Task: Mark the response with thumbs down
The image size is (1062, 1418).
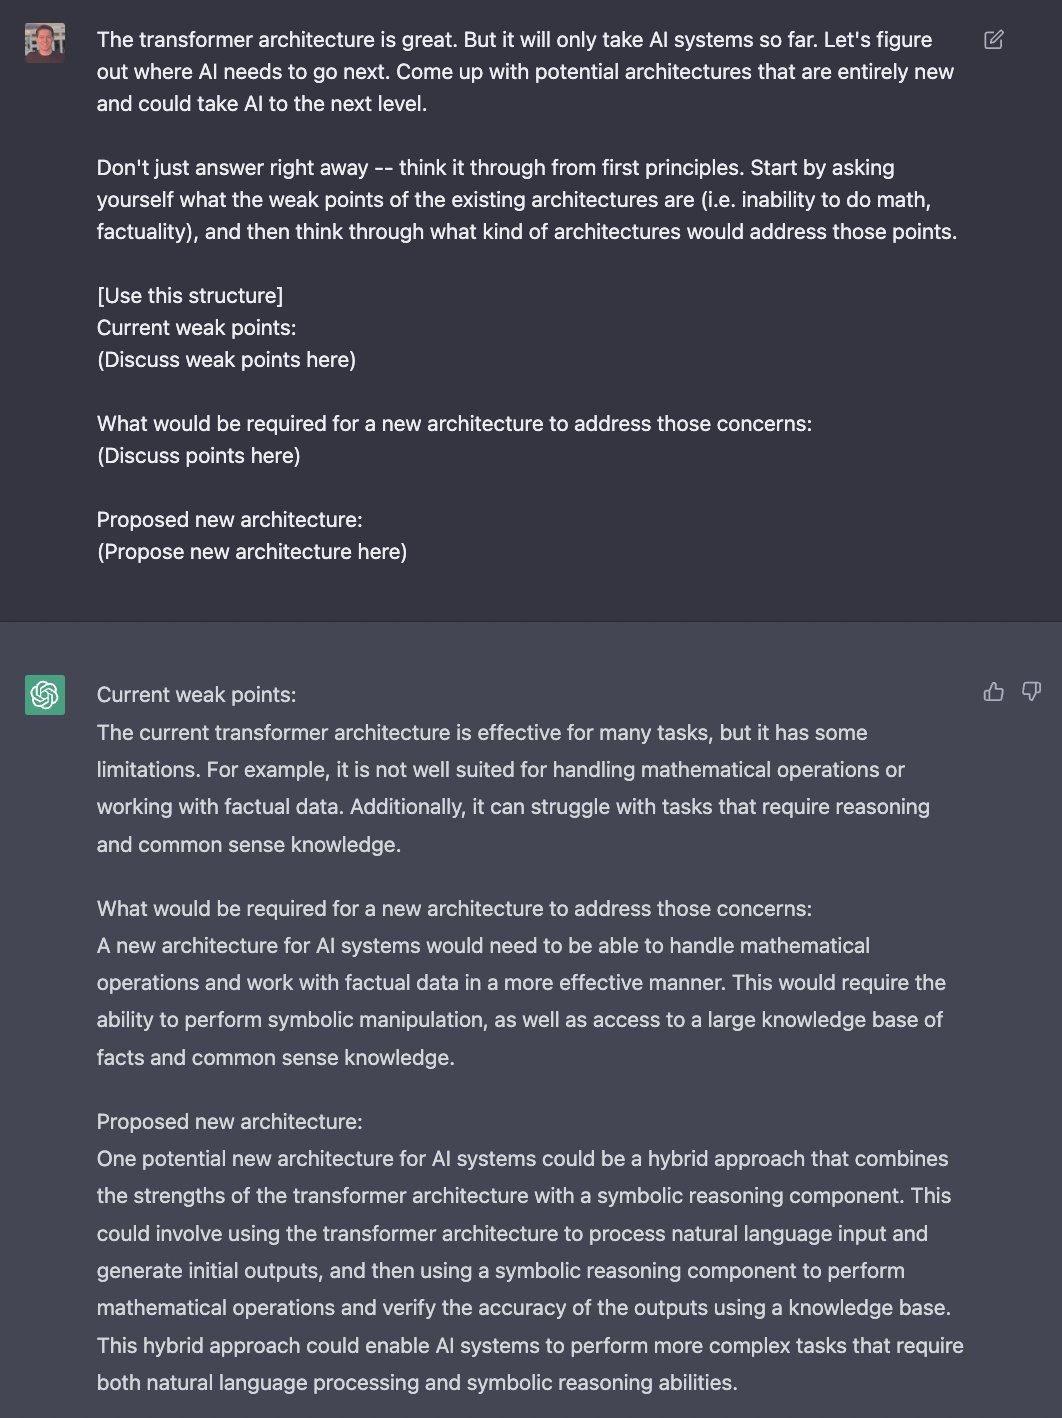Action: click(1031, 692)
